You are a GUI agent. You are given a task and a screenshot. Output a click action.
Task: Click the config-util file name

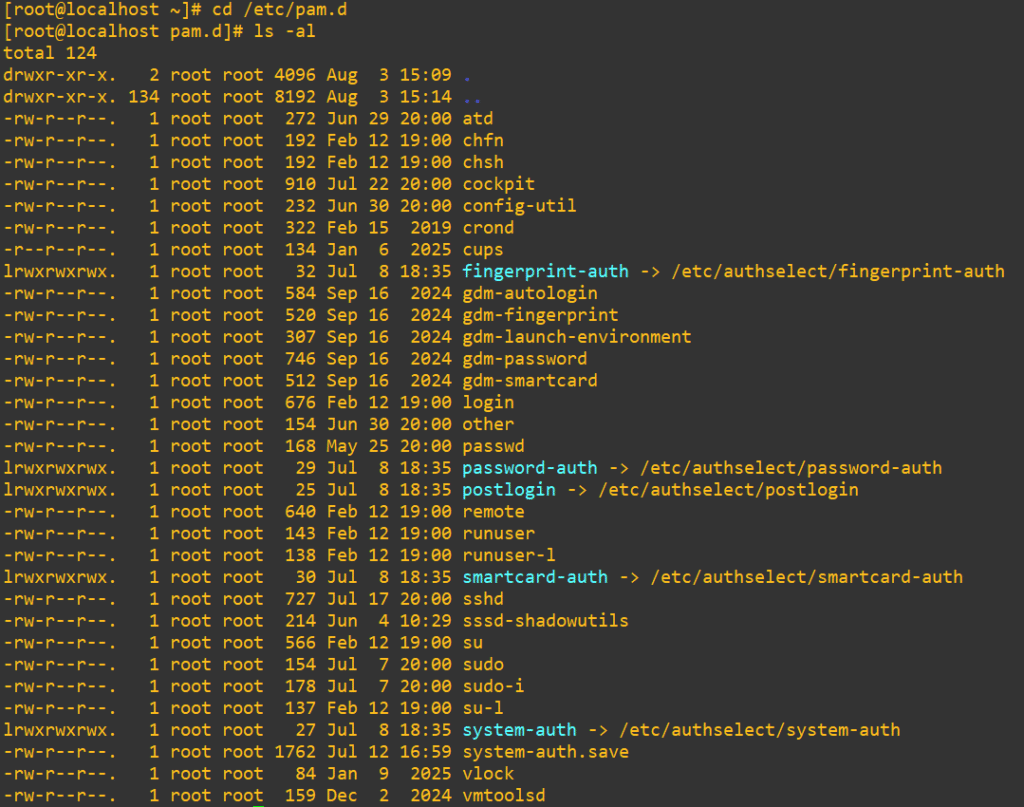(519, 206)
